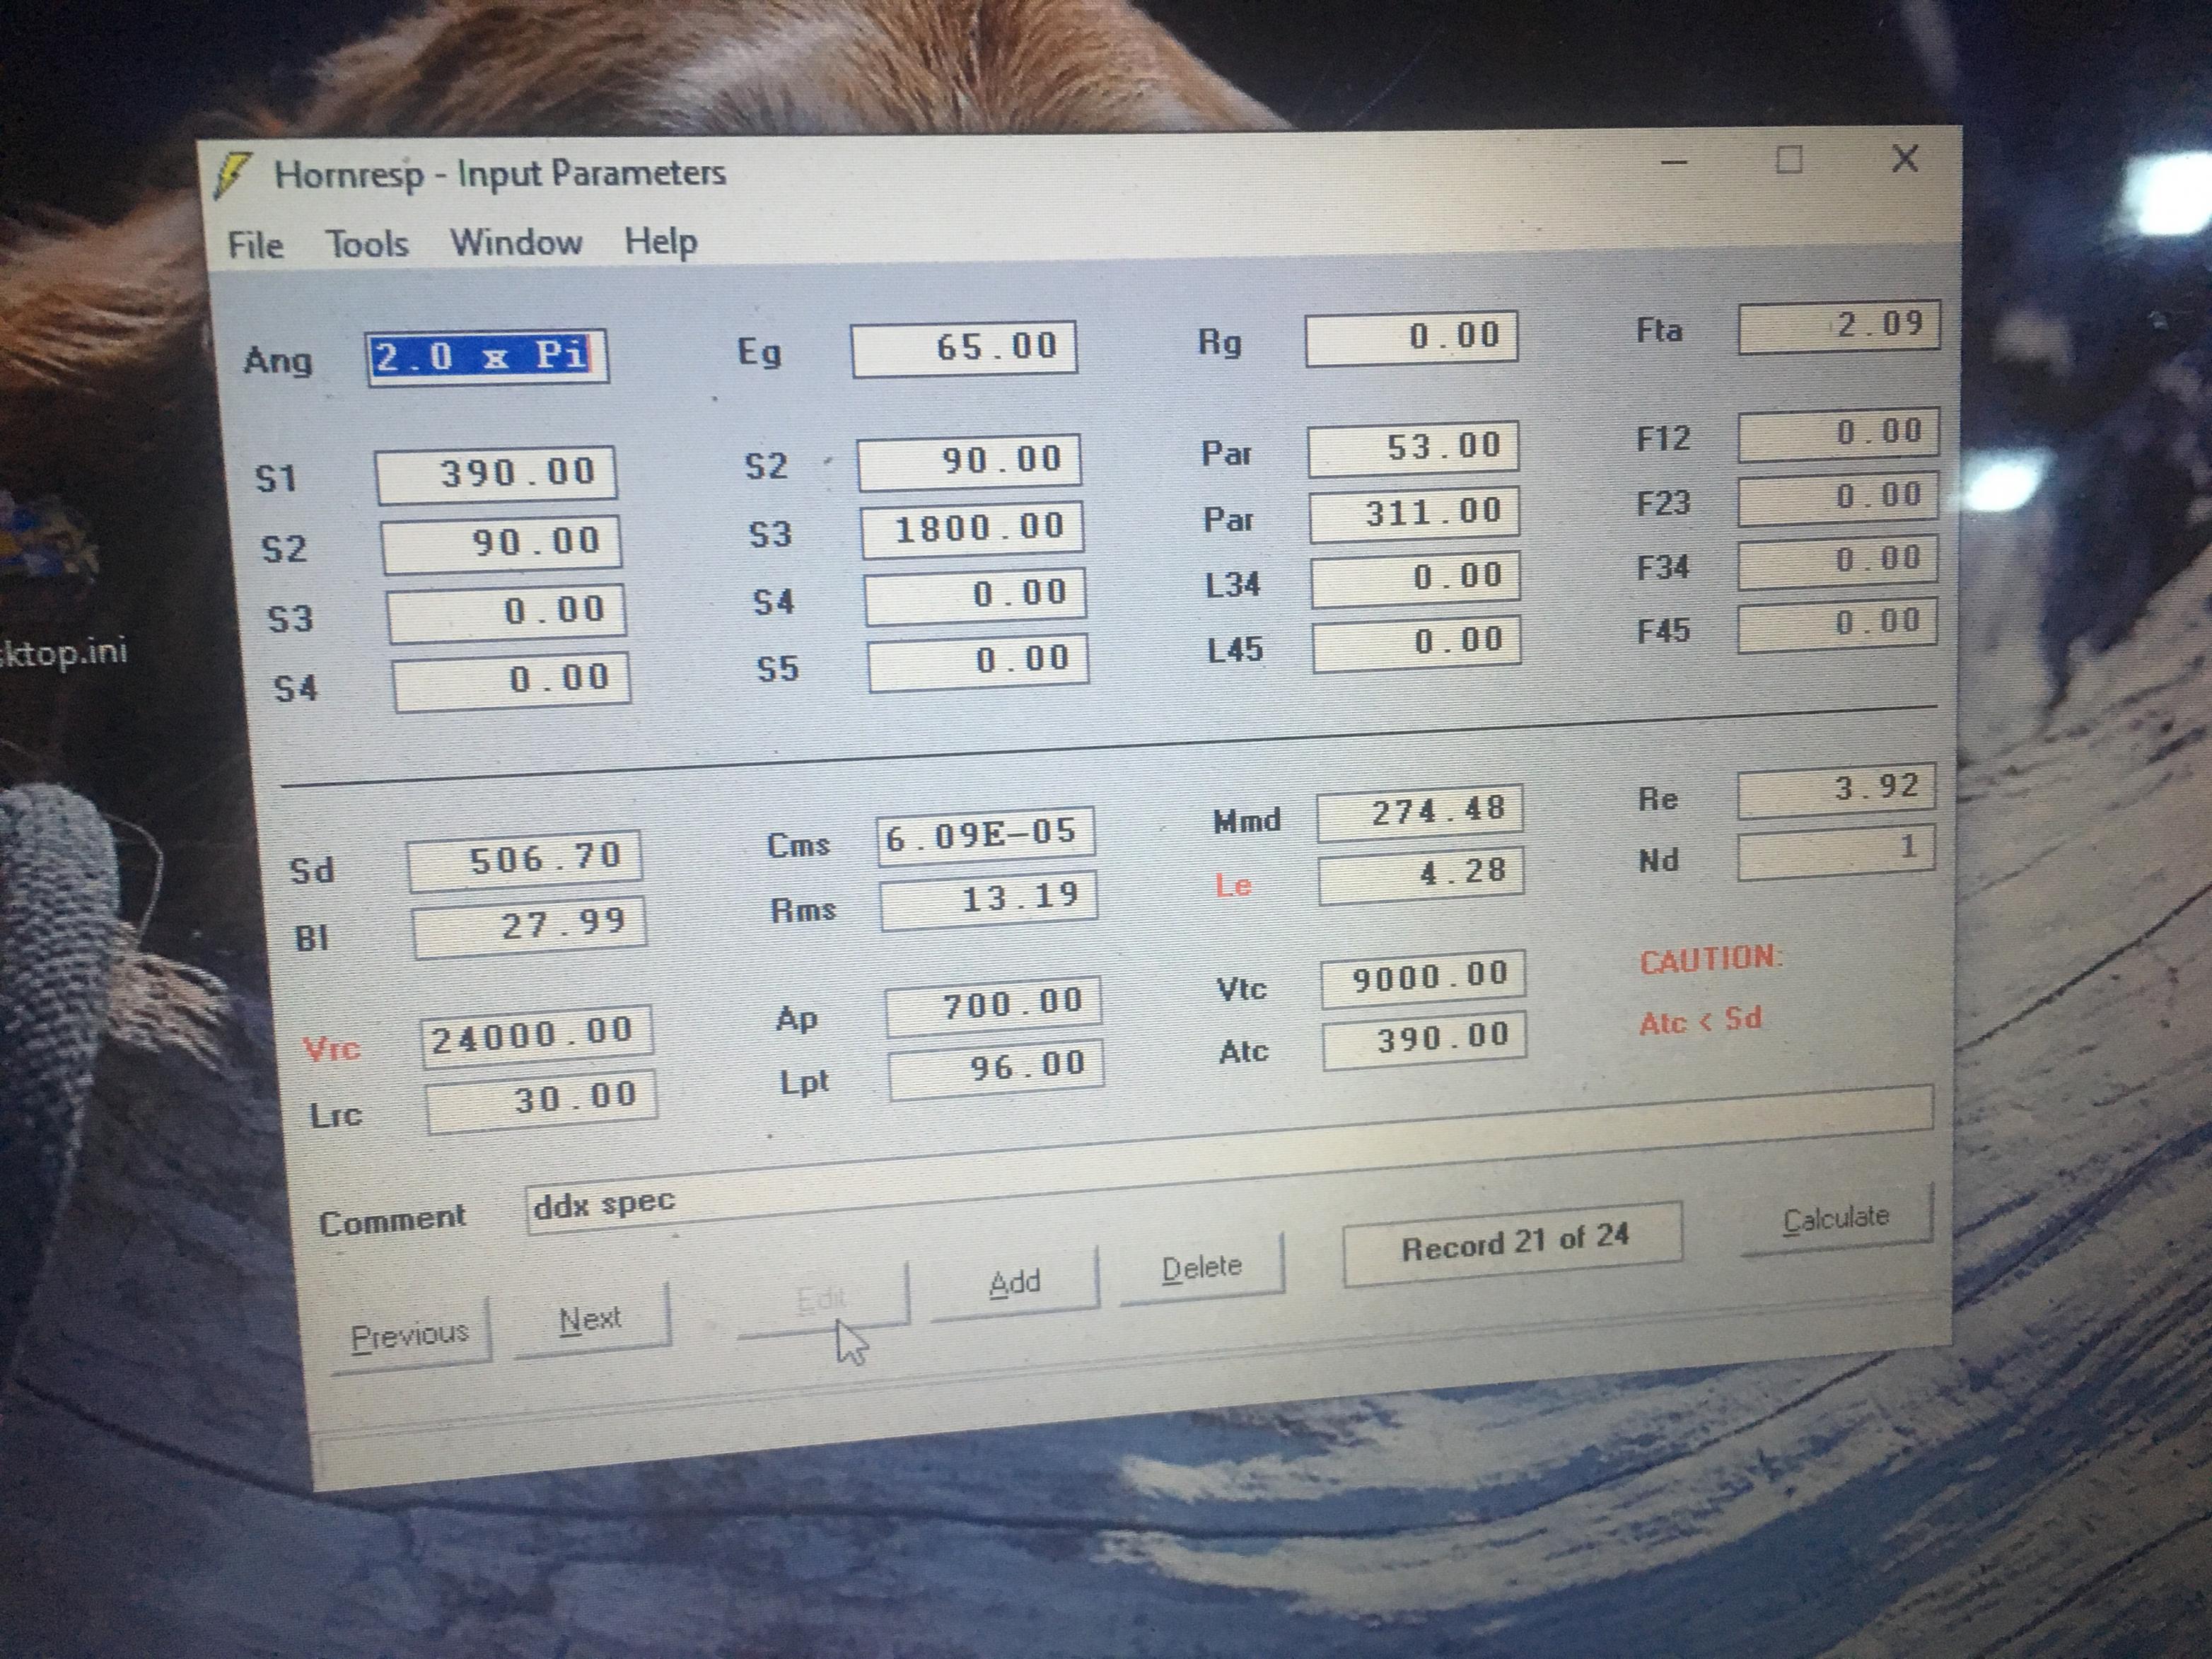Click the maximize icon in the title bar
Image resolution: width=2212 pixels, height=1659 pixels.
[x=1789, y=160]
